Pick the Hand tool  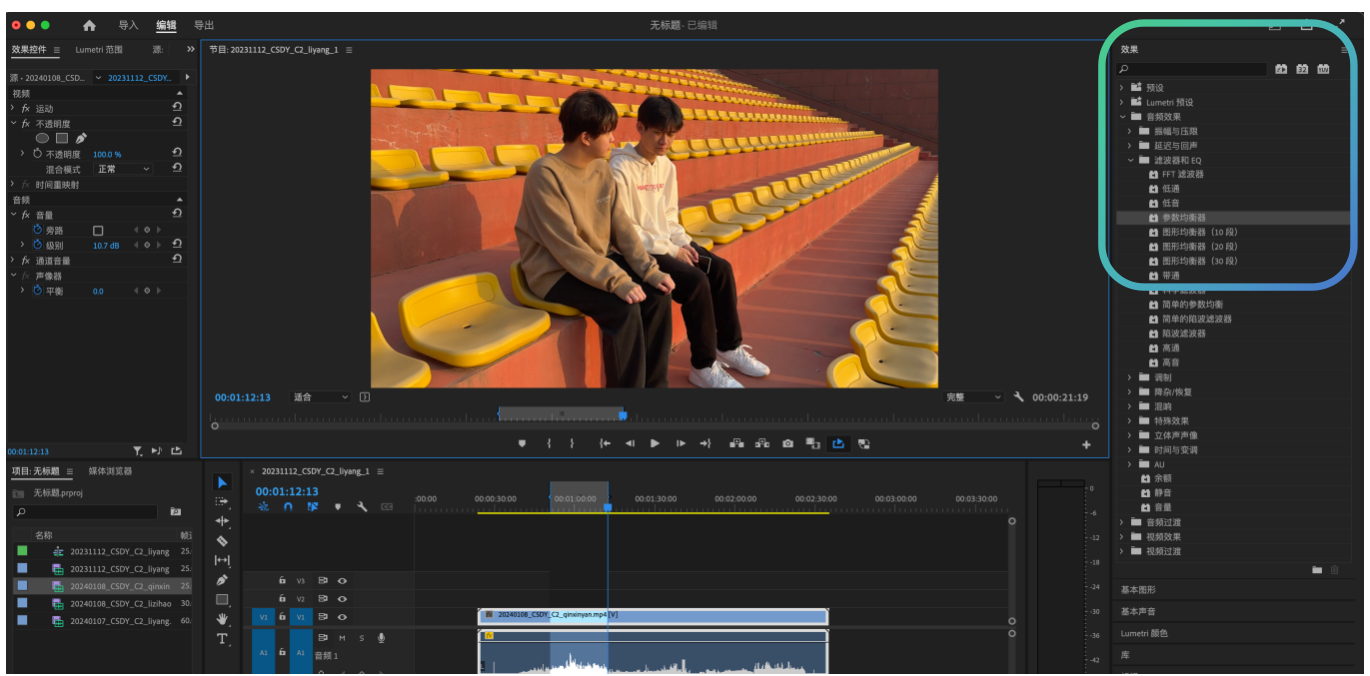coord(222,619)
